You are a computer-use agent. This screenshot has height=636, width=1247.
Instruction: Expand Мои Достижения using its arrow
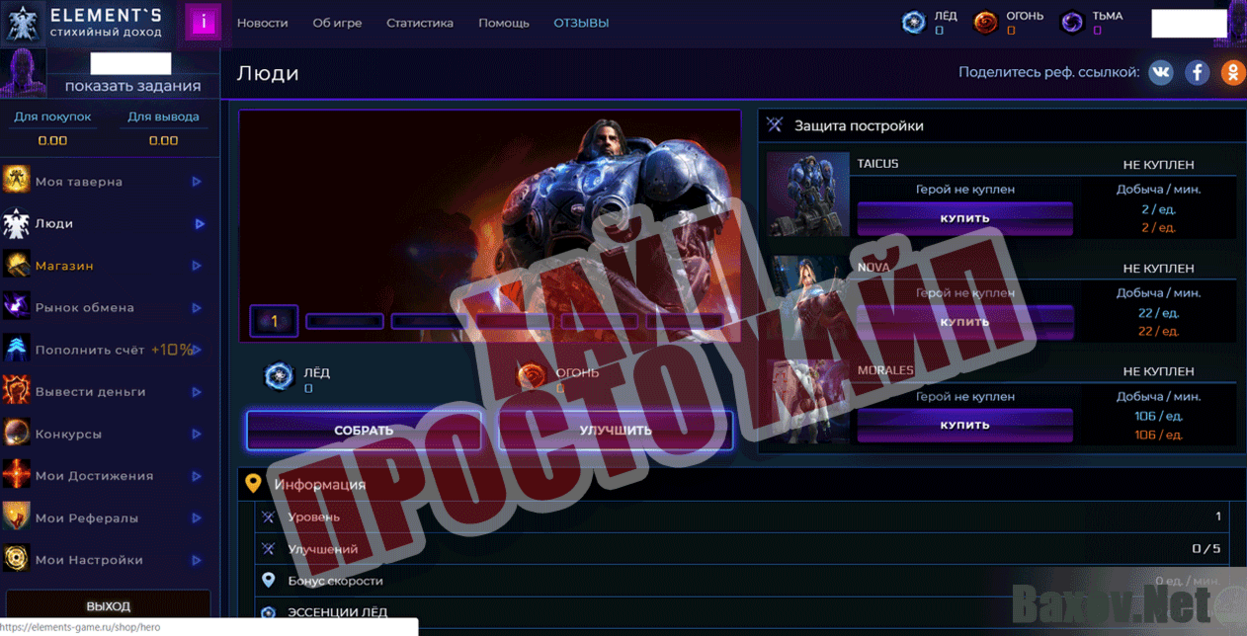pos(197,476)
